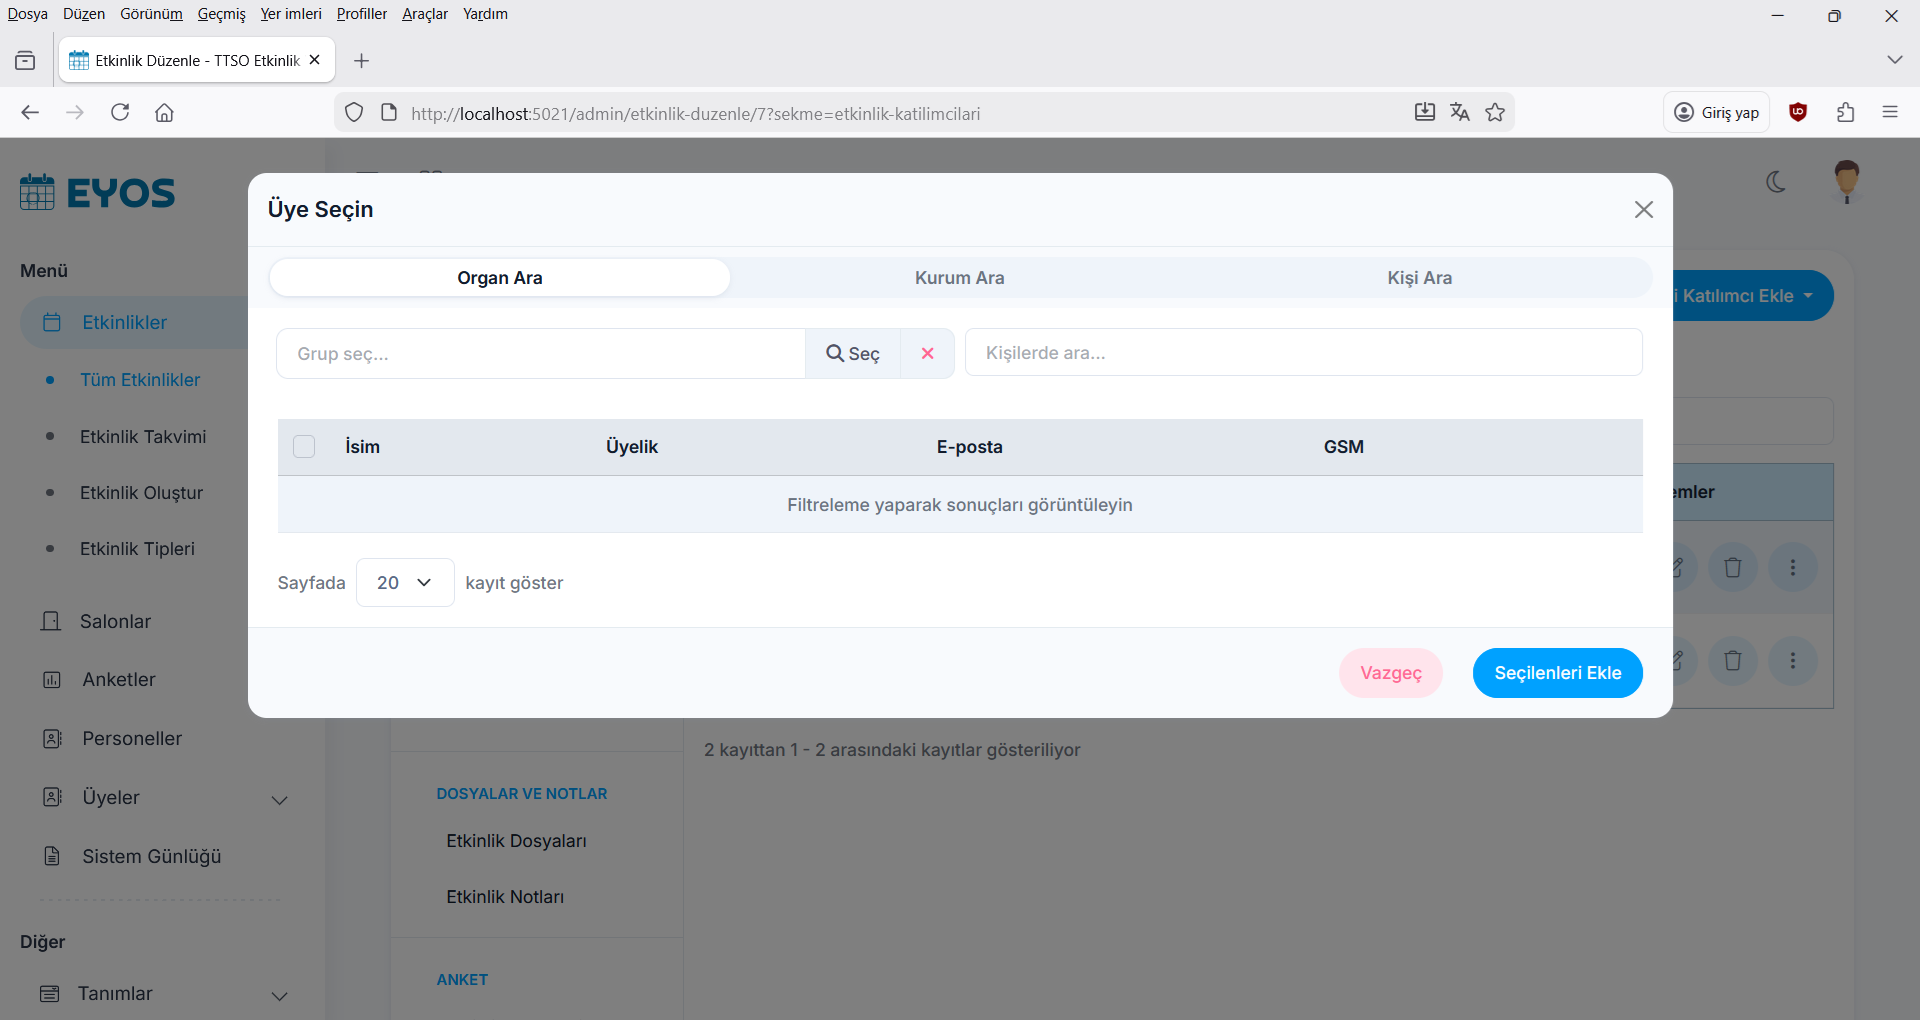Screen dimensions: 1920x1020
Task: Click the Kişilerde ara search field
Action: tap(1303, 353)
